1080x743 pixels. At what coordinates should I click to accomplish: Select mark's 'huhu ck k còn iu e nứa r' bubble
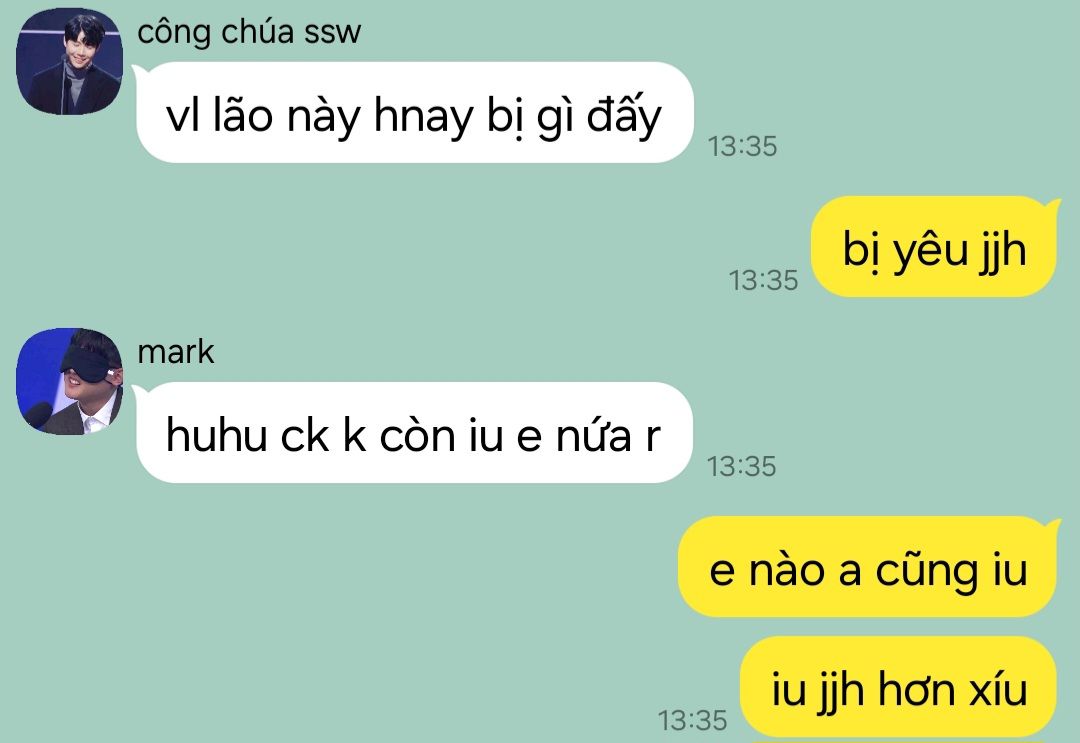(x=414, y=432)
